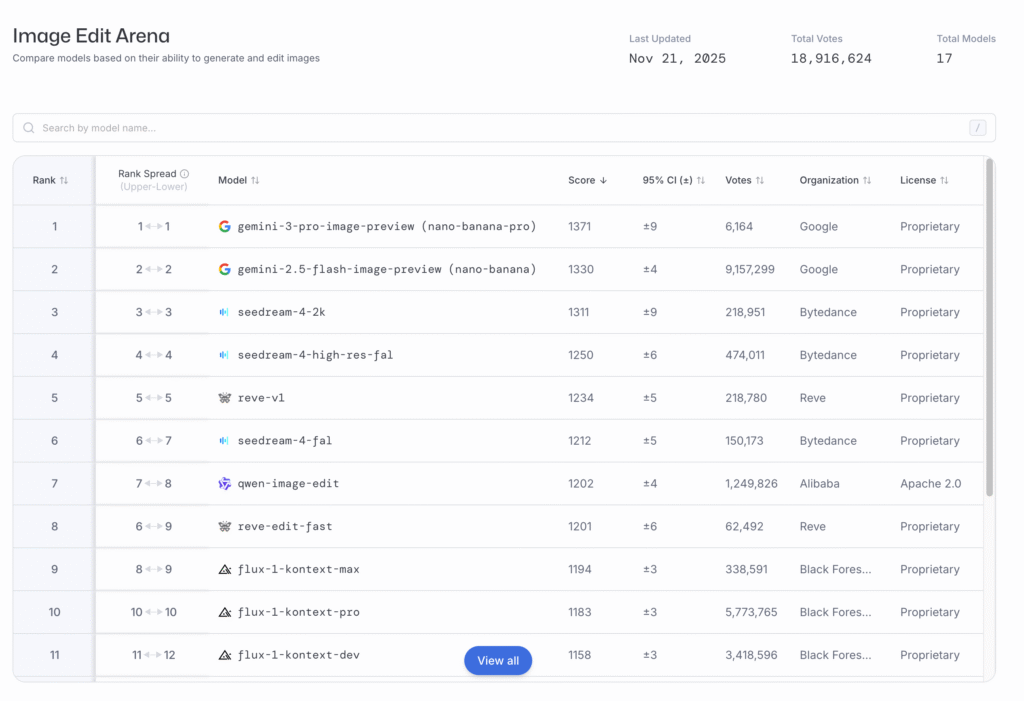Click the Qwen icon beside qwen-image-edit
The height and width of the screenshot is (701, 1024).
click(225, 484)
